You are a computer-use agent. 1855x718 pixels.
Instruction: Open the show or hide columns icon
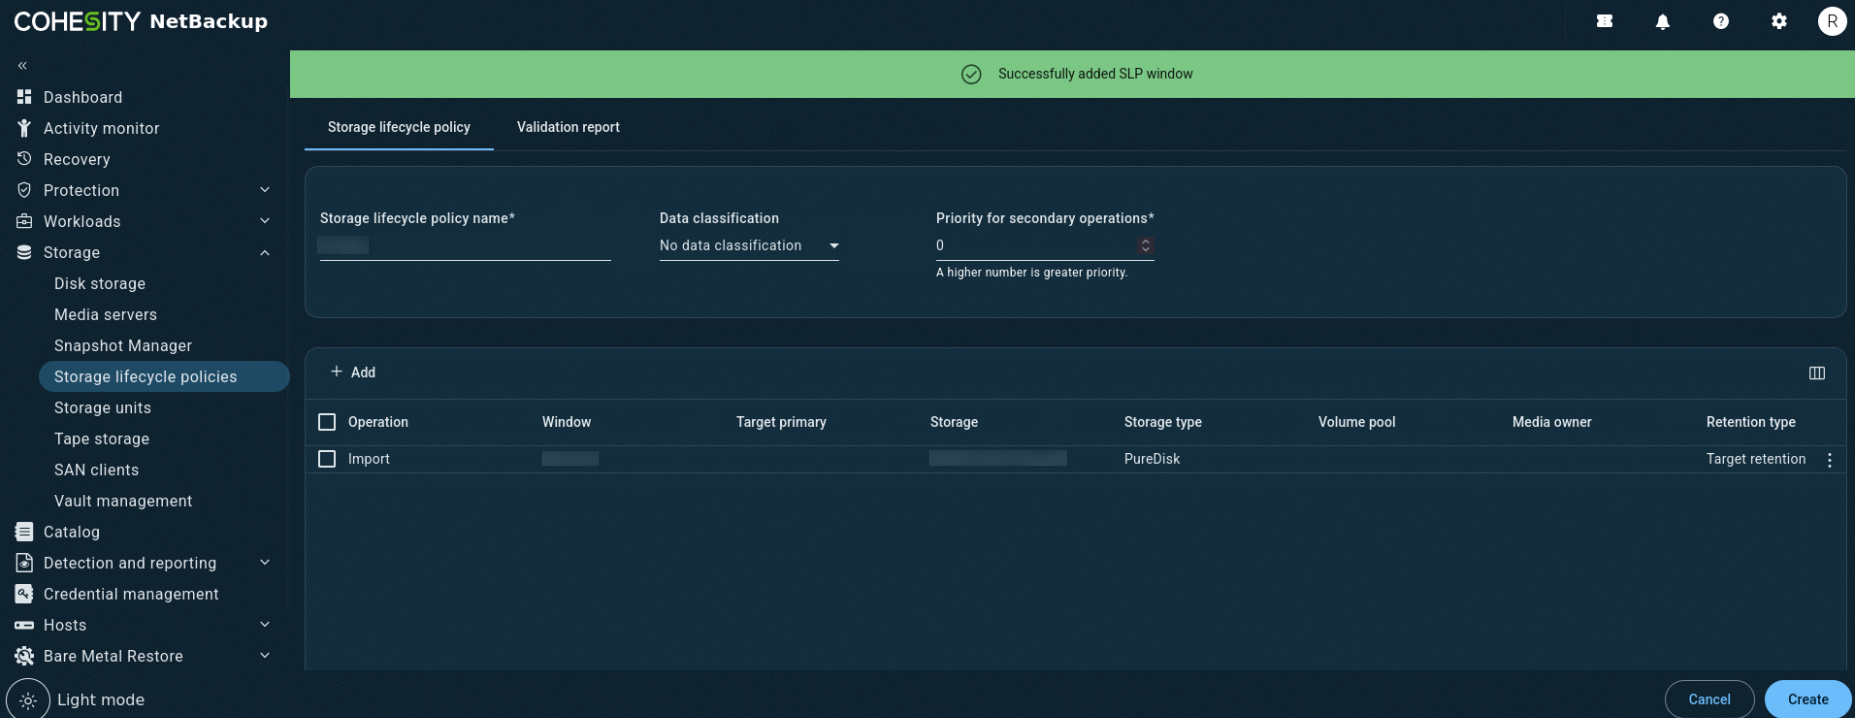point(1817,373)
